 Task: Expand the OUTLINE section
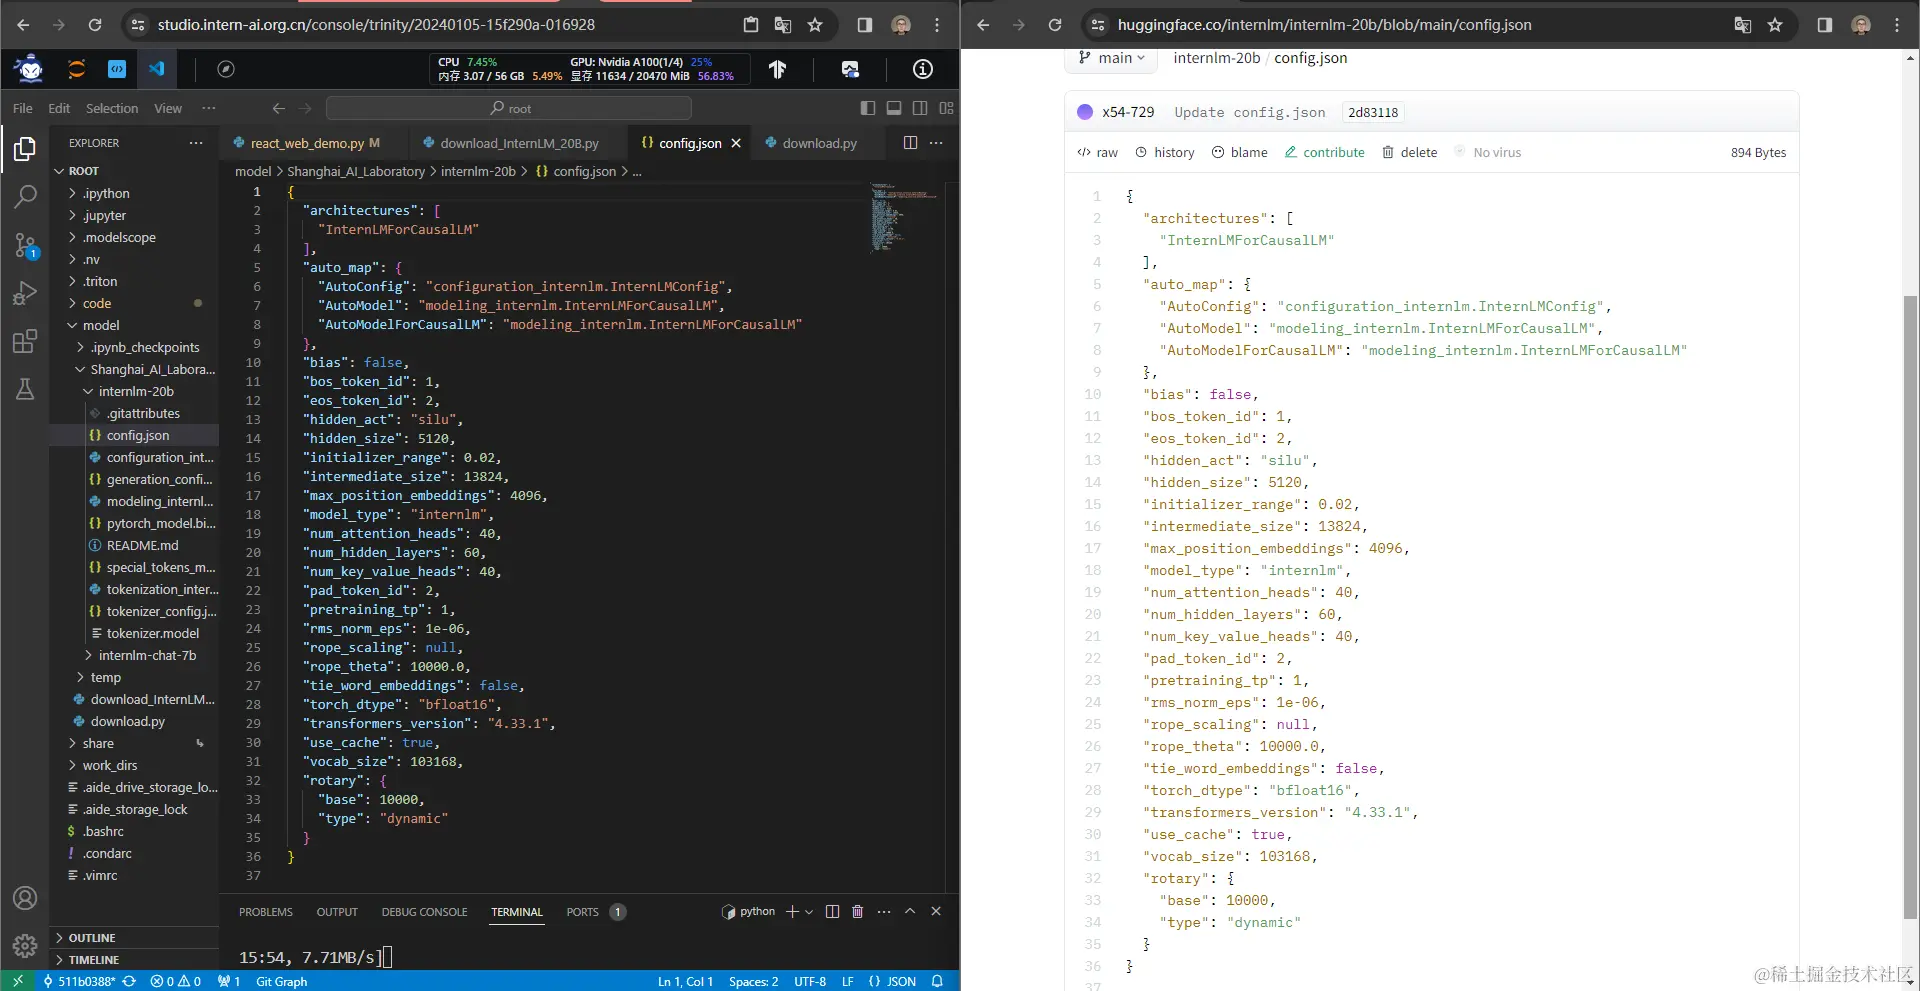(92, 938)
